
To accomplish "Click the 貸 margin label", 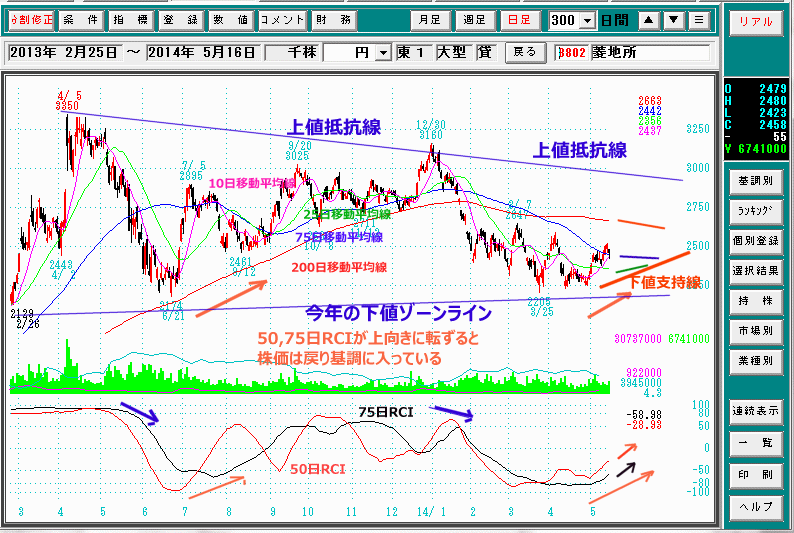I will [485, 52].
